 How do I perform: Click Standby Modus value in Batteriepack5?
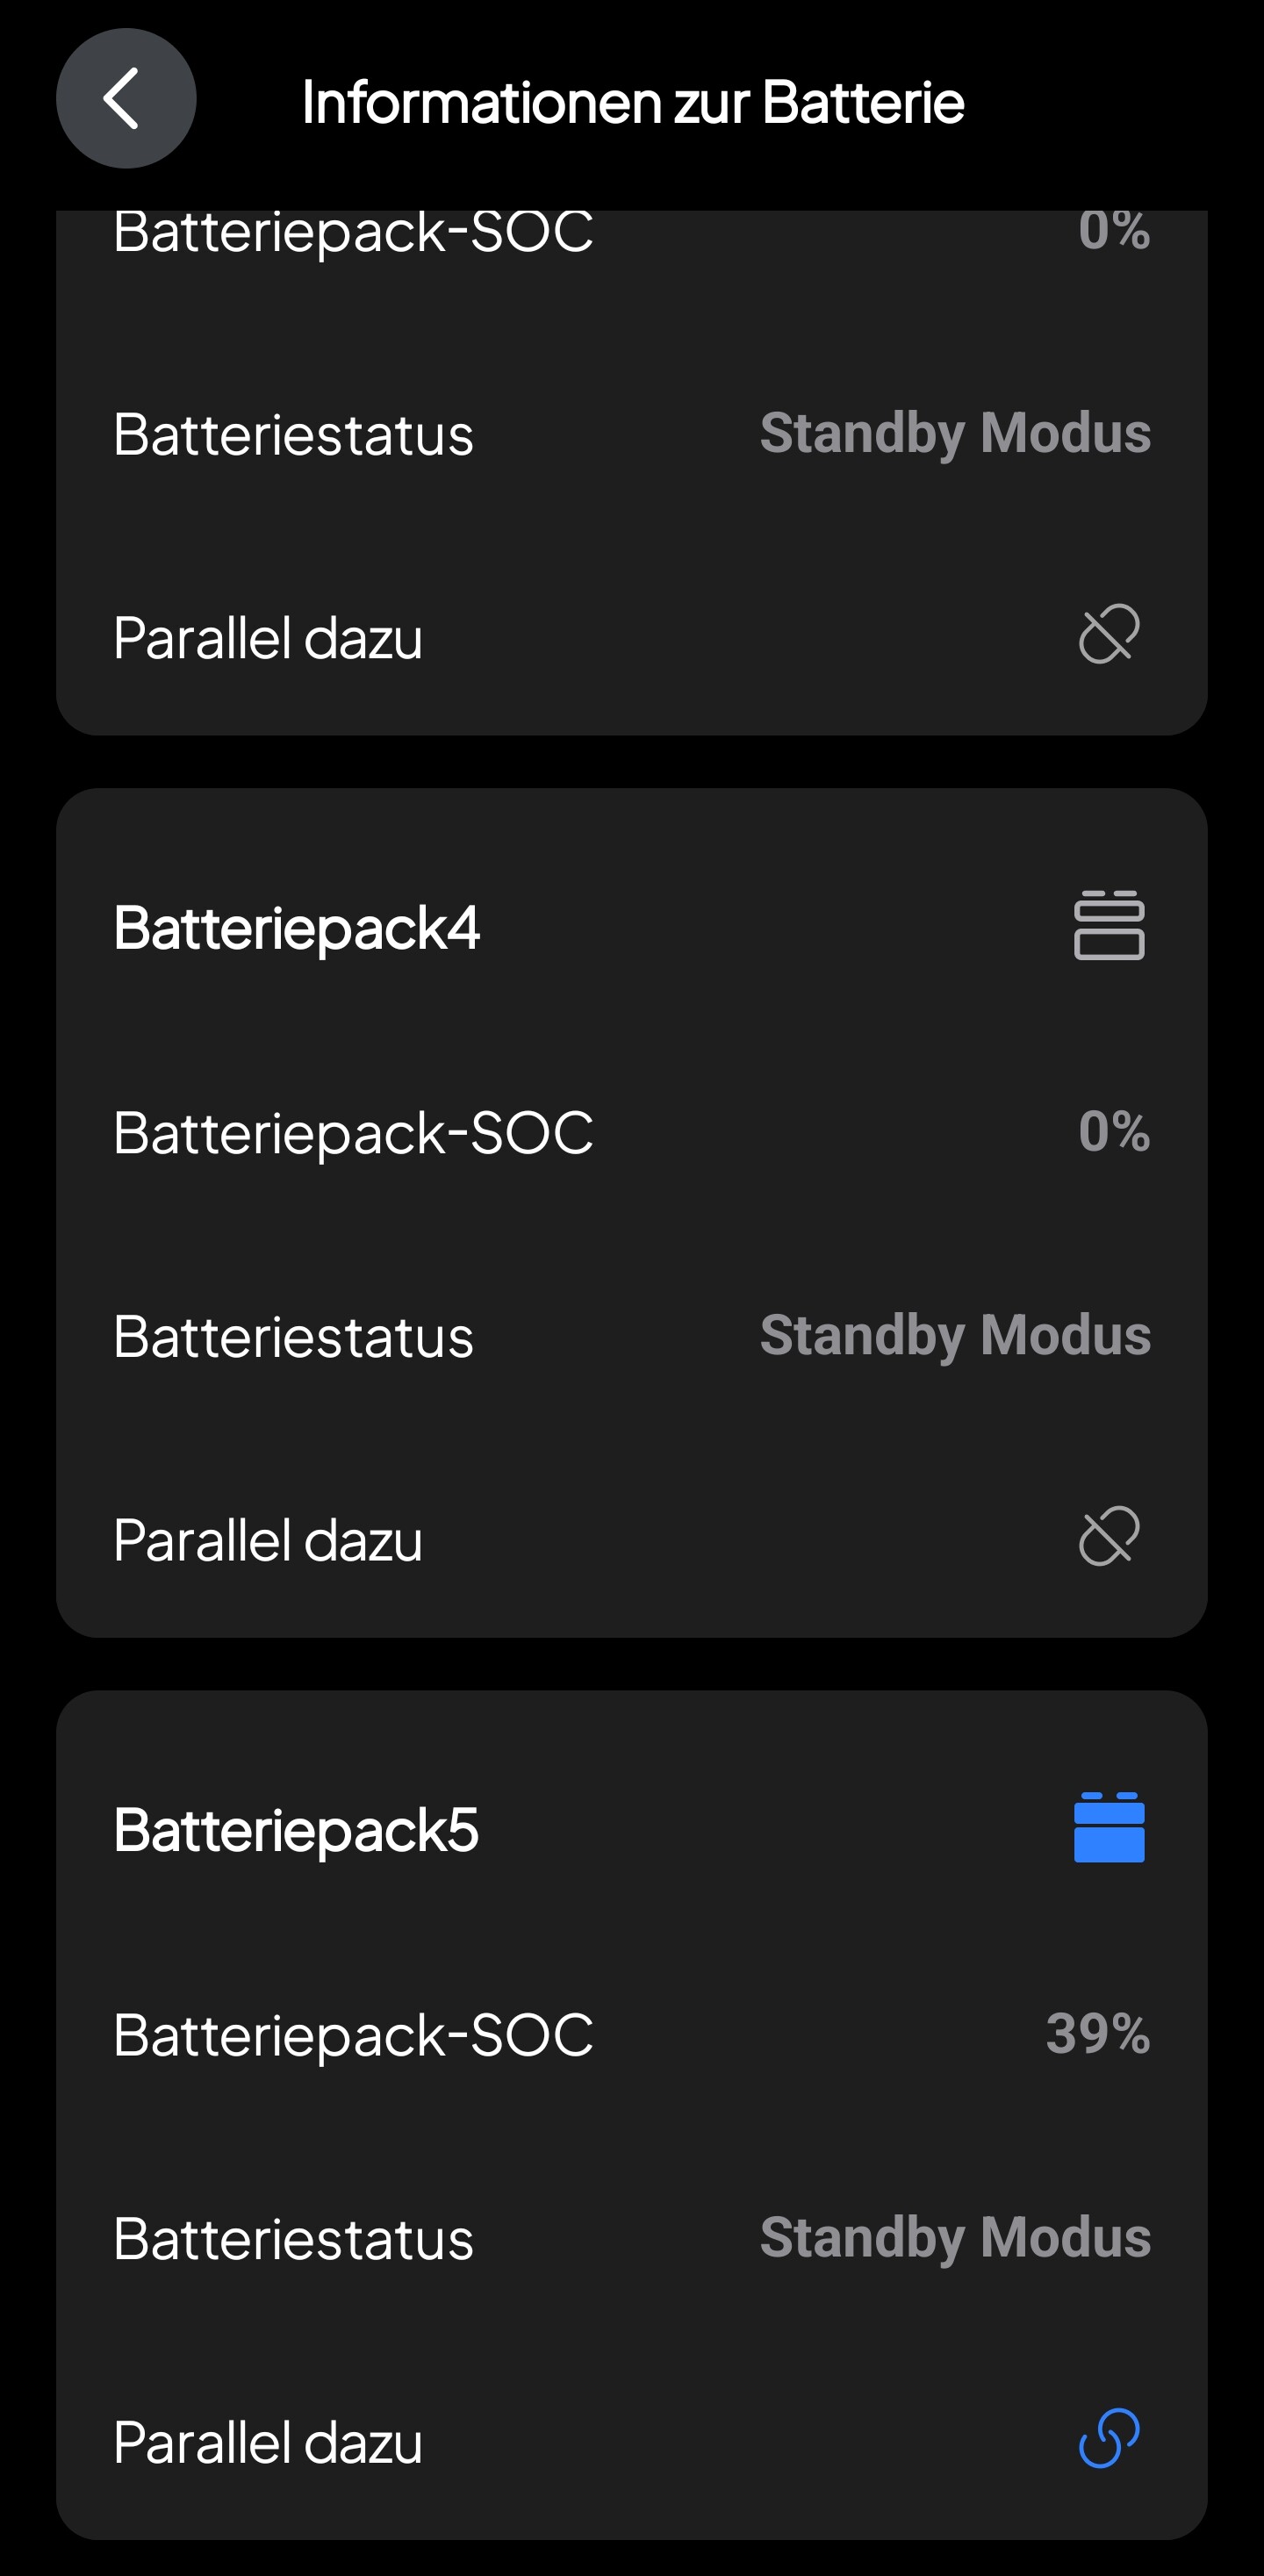(x=955, y=2237)
